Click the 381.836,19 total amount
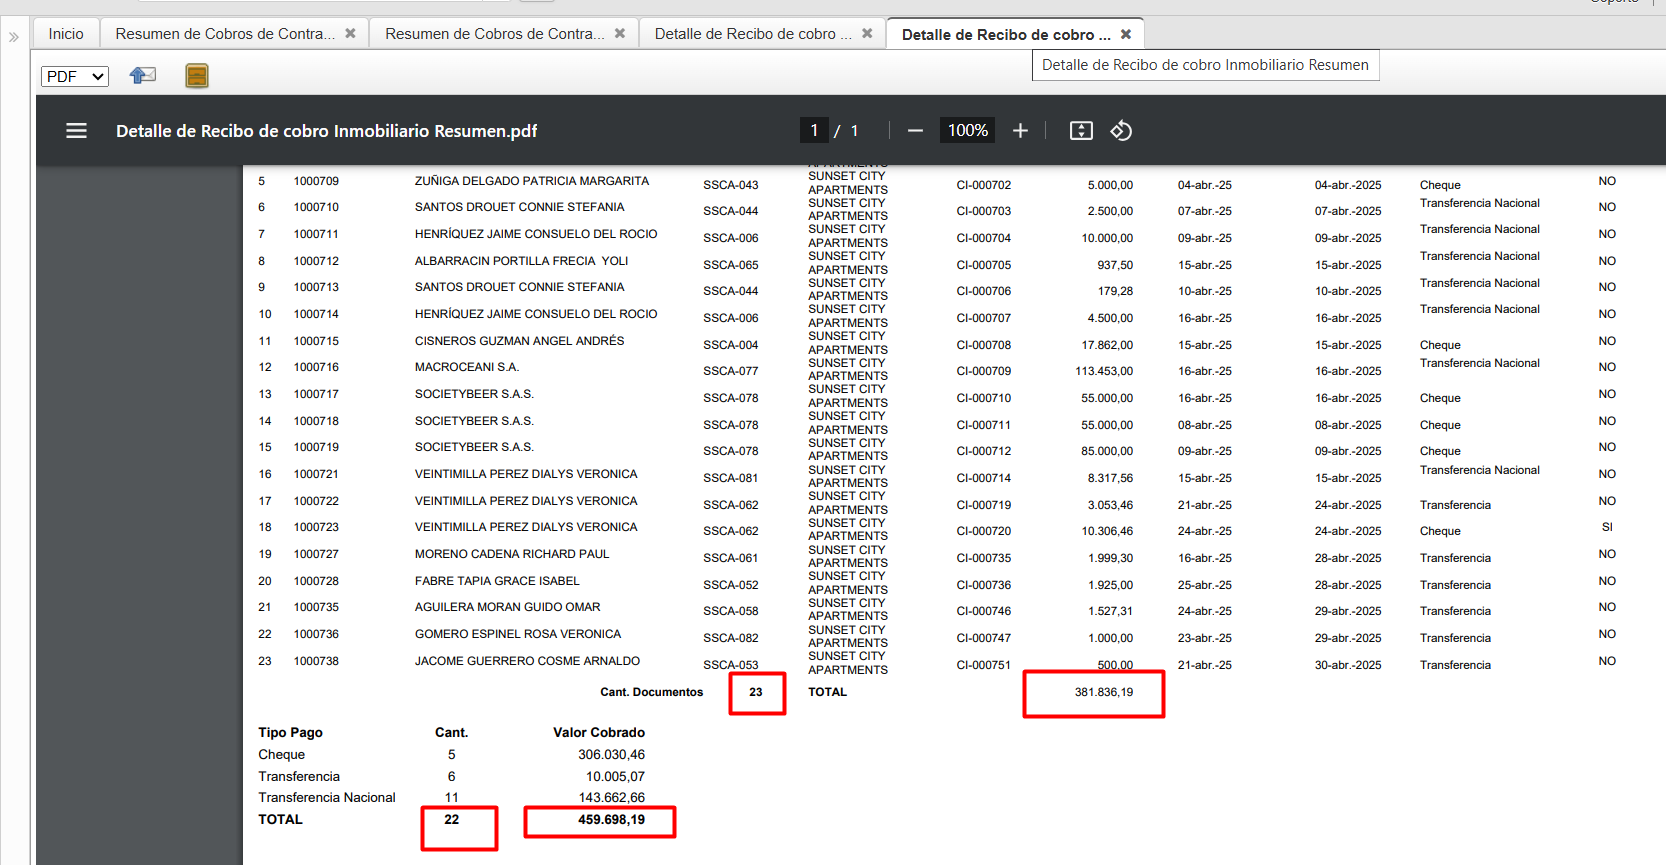1666x865 pixels. (1103, 692)
